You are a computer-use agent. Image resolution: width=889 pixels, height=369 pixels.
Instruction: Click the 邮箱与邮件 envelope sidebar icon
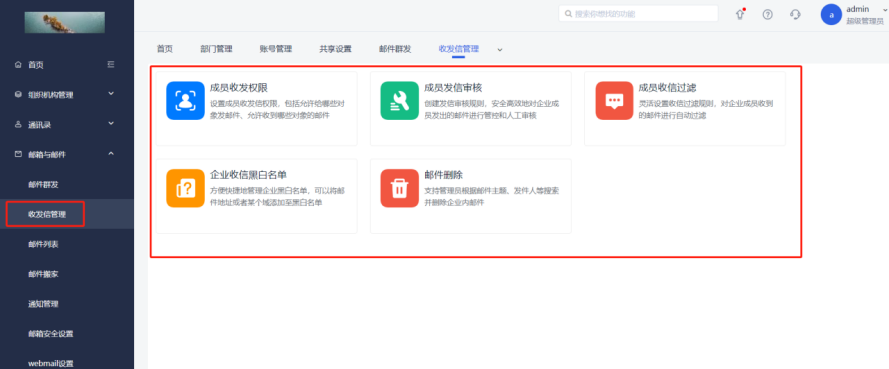[18, 154]
